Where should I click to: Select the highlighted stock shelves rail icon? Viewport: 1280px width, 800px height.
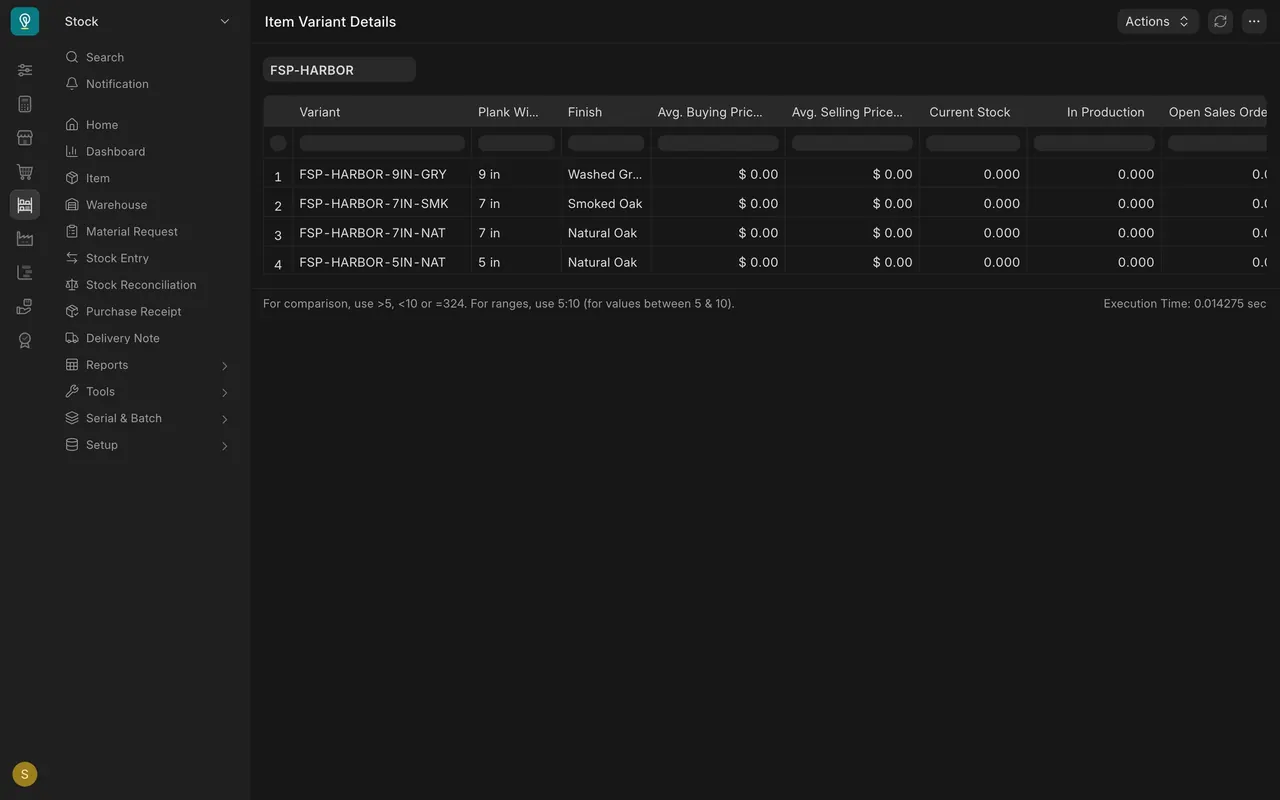point(25,205)
